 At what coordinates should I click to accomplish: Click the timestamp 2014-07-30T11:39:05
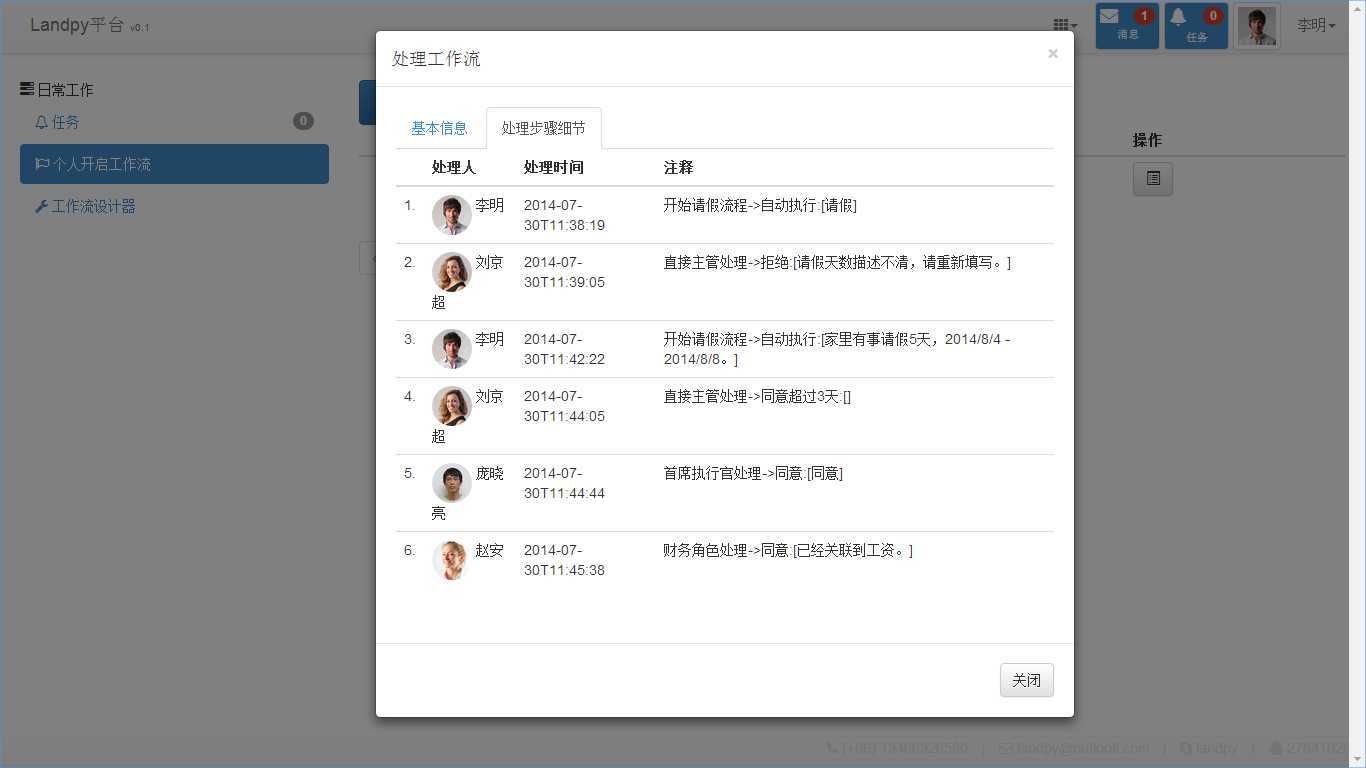[x=564, y=272]
